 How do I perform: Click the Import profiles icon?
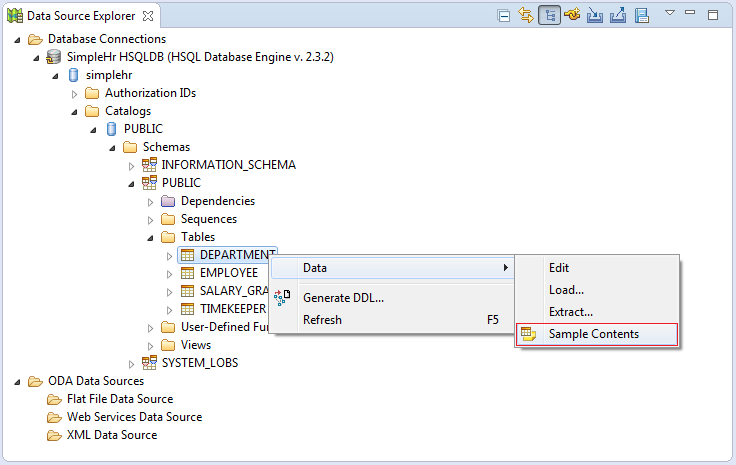[x=595, y=15]
